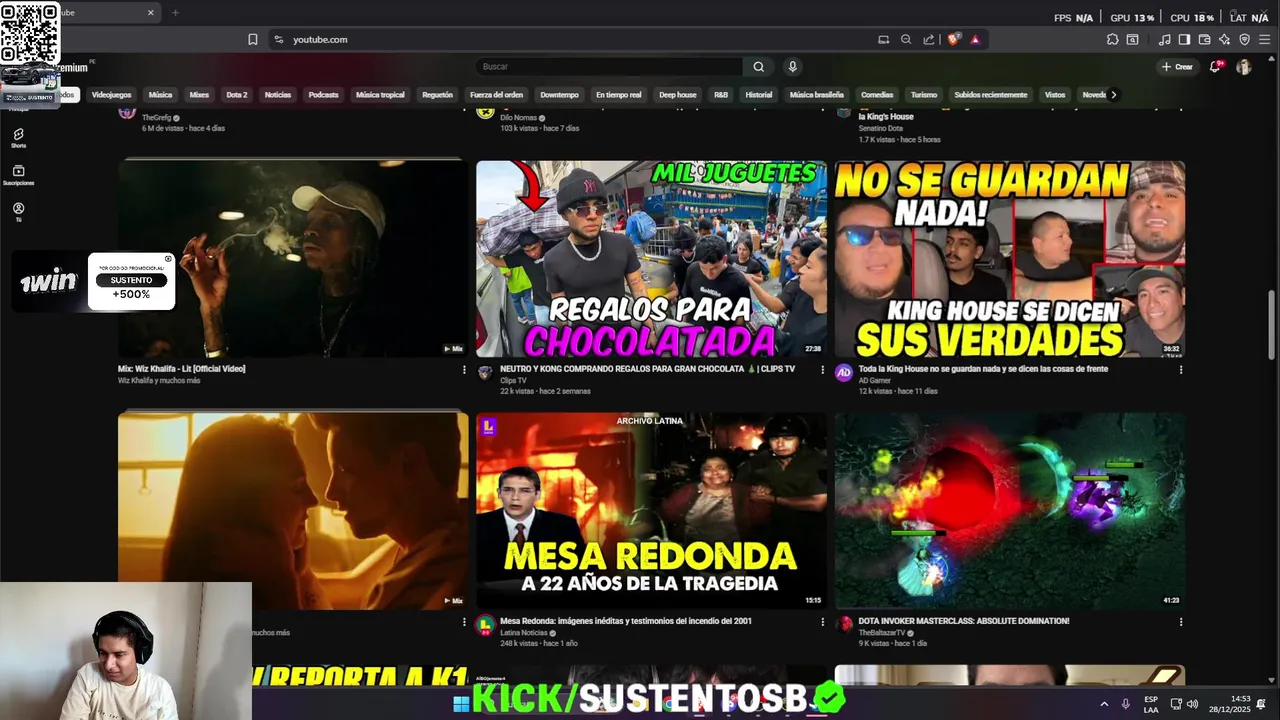Select the Podcasts category chip
The width and height of the screenshot is (1280, 720).
(323, 95)
